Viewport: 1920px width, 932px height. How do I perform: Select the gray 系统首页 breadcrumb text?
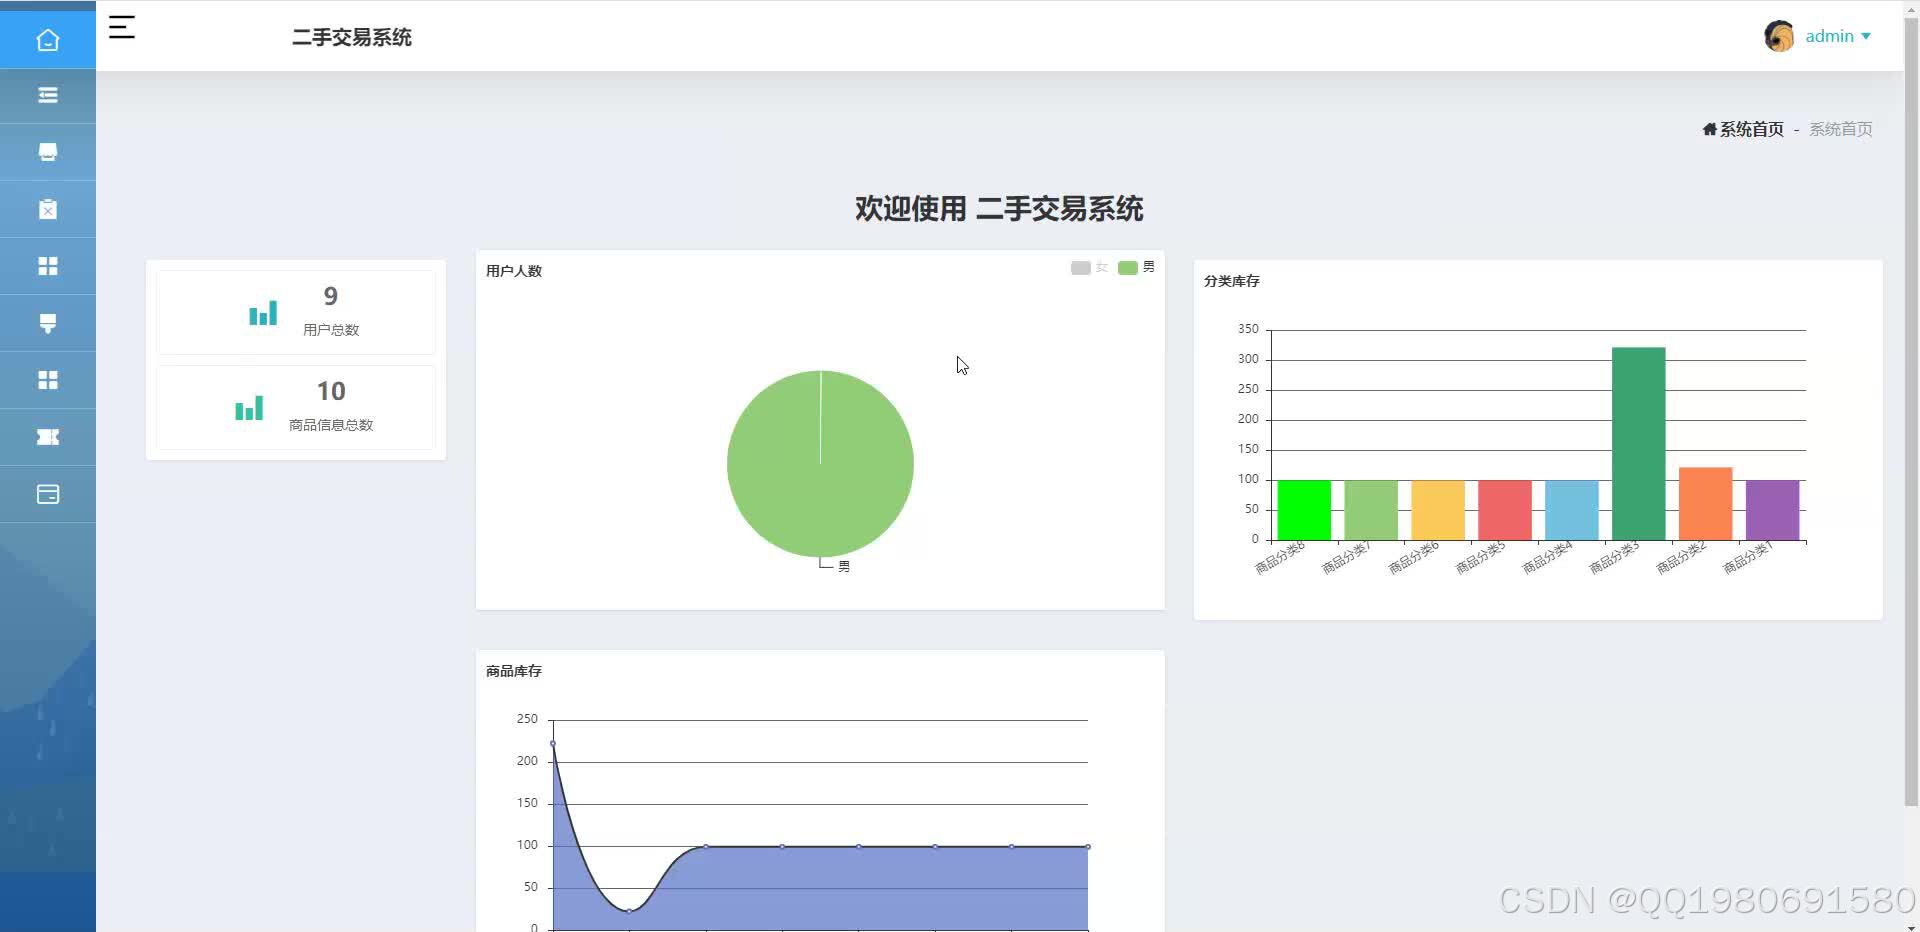click(1840, 129)
